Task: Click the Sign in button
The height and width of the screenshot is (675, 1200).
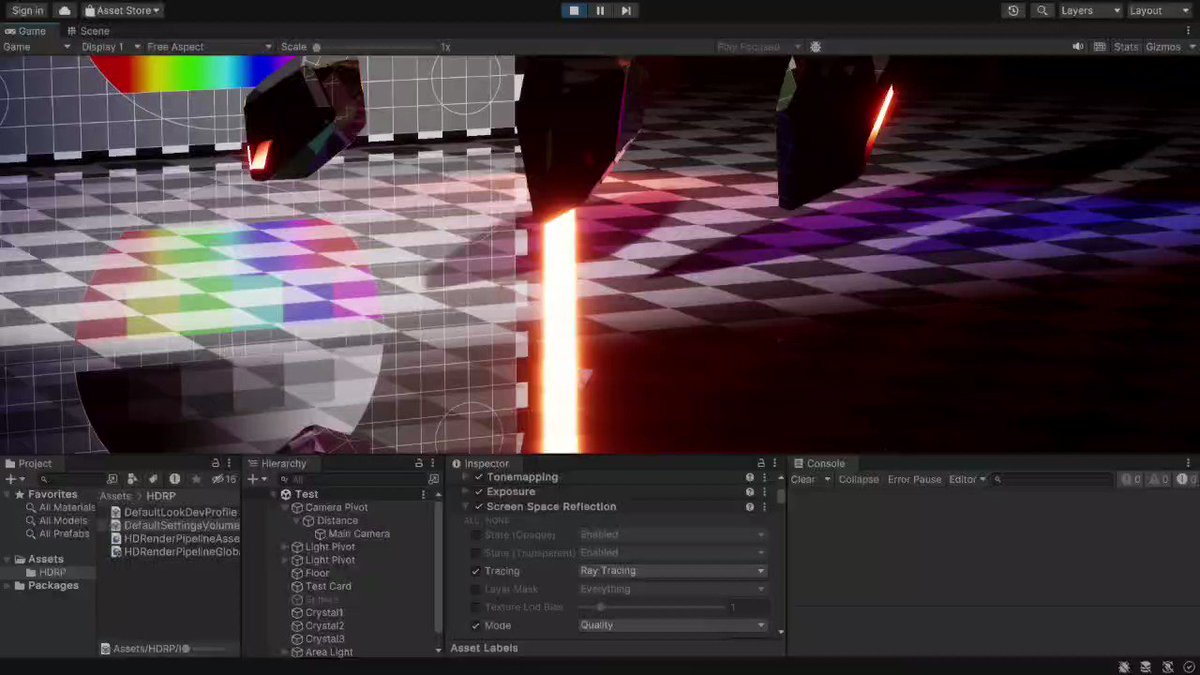Action: tap(26, 10)
